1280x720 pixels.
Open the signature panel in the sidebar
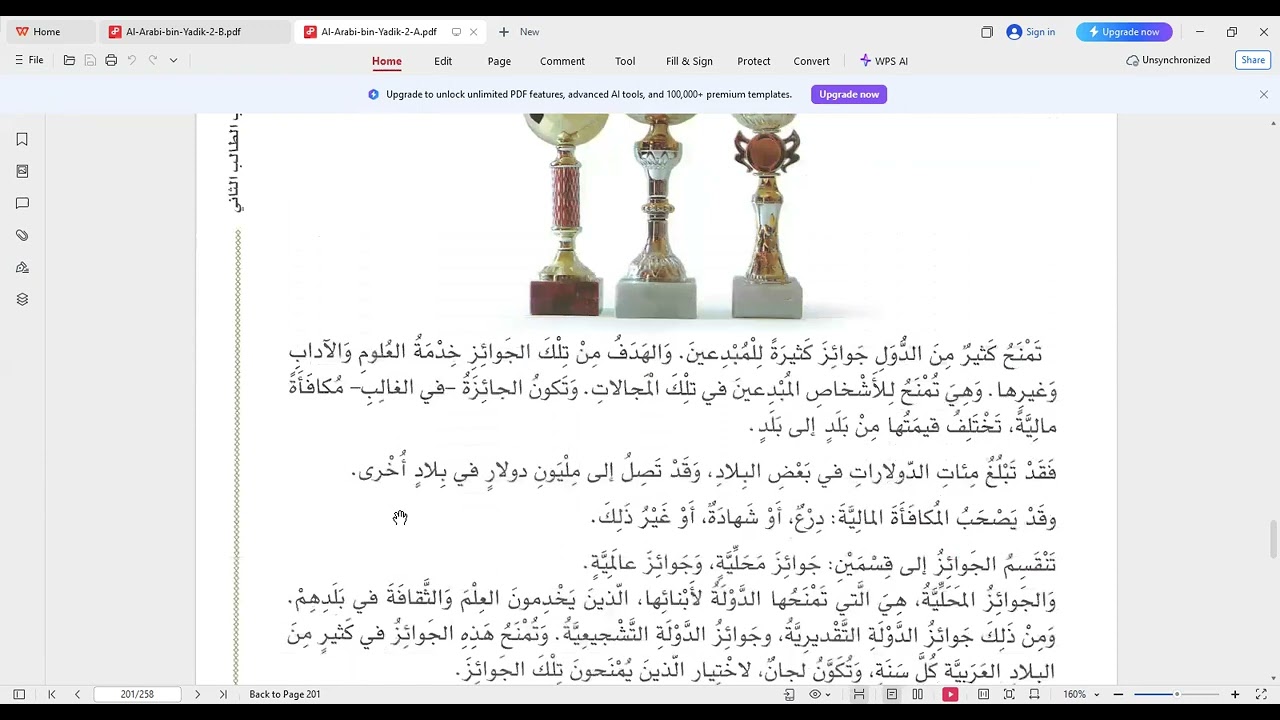tap(22, 268)
